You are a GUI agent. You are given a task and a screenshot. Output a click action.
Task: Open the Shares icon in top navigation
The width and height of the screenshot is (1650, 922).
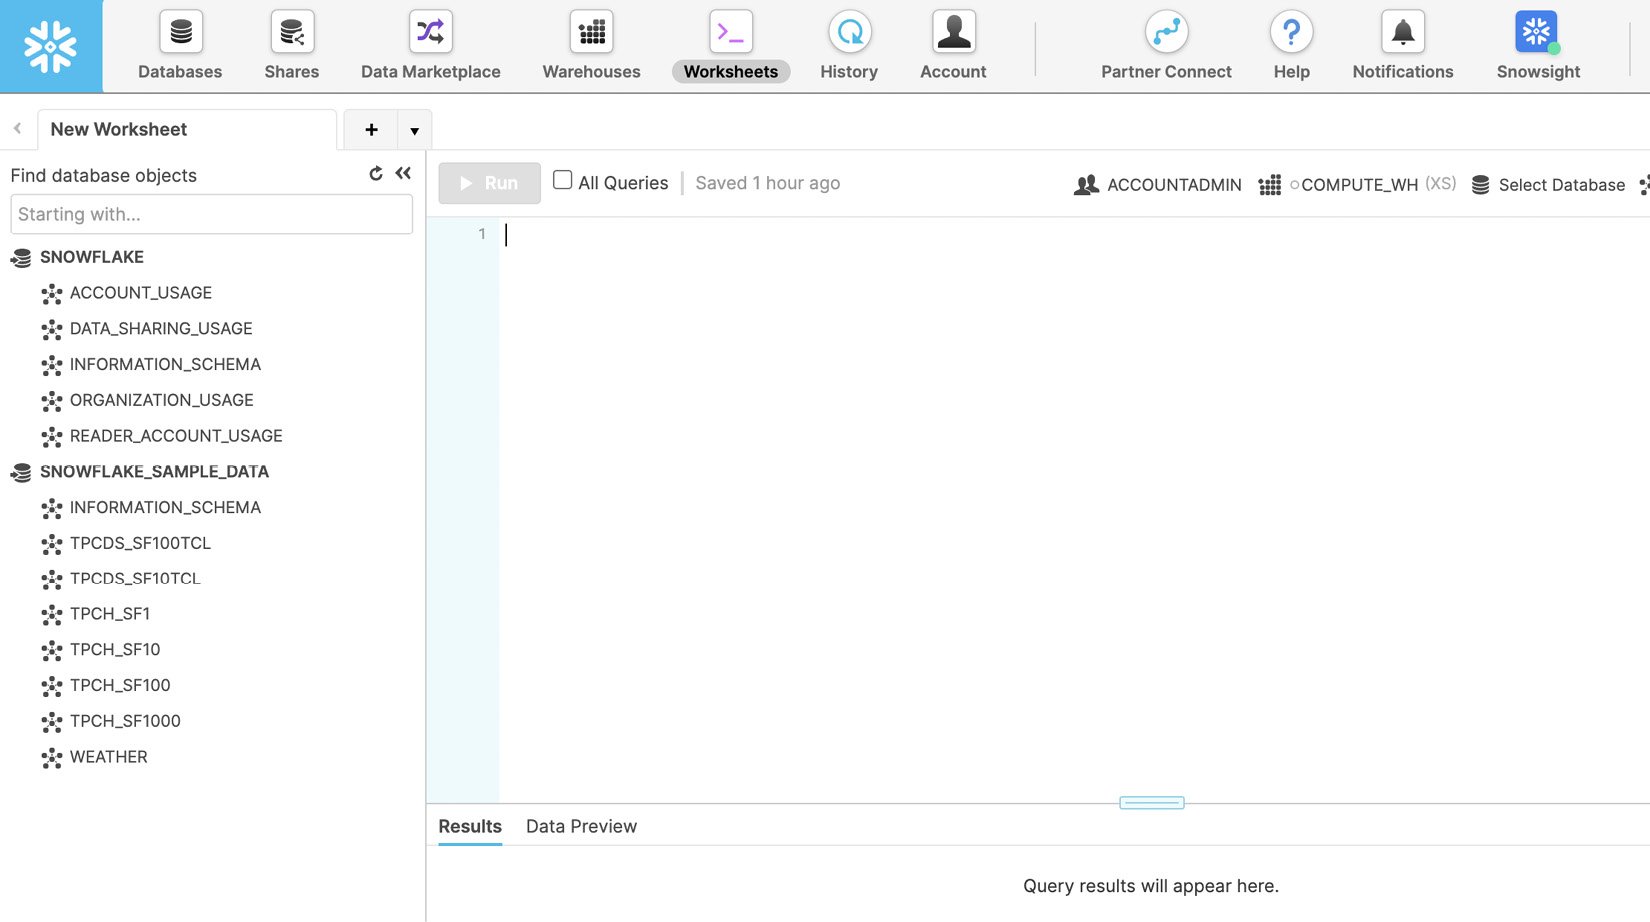tap(292, 32)
